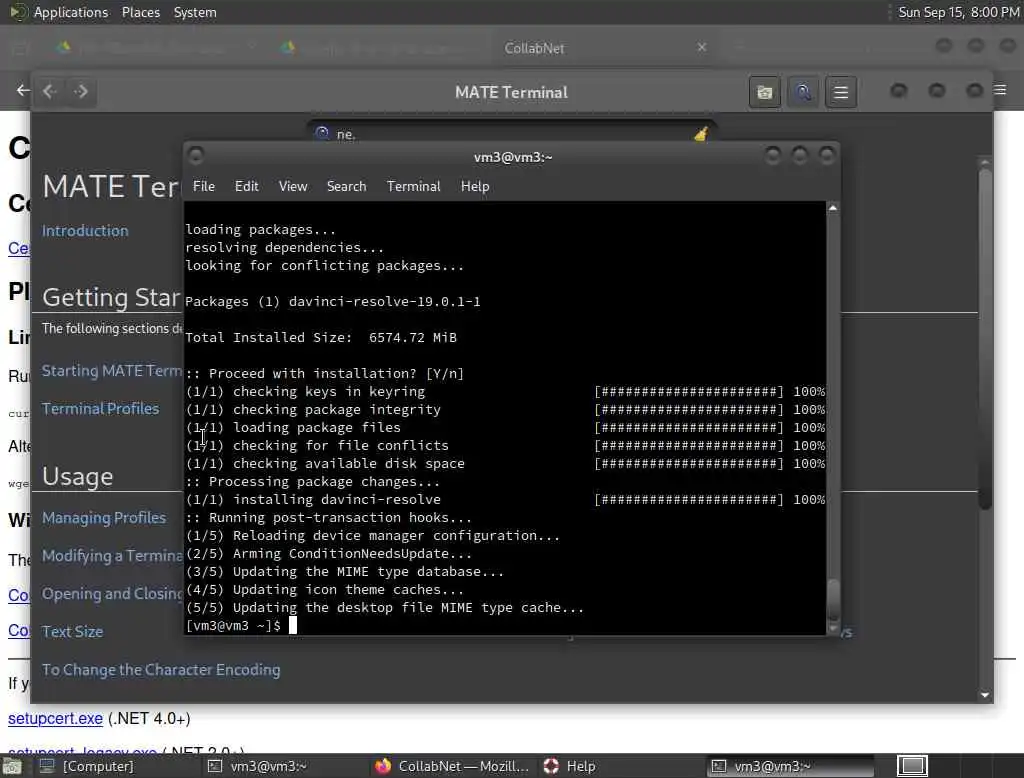Click the terminal scrollbar thumb
The image size is (1024, 778).
(x=833, y=600)
